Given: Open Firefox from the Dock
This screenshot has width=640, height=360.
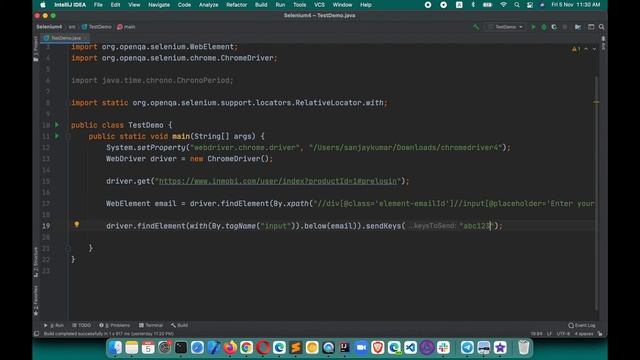Looking at the screenshot, I should point(230,347).
